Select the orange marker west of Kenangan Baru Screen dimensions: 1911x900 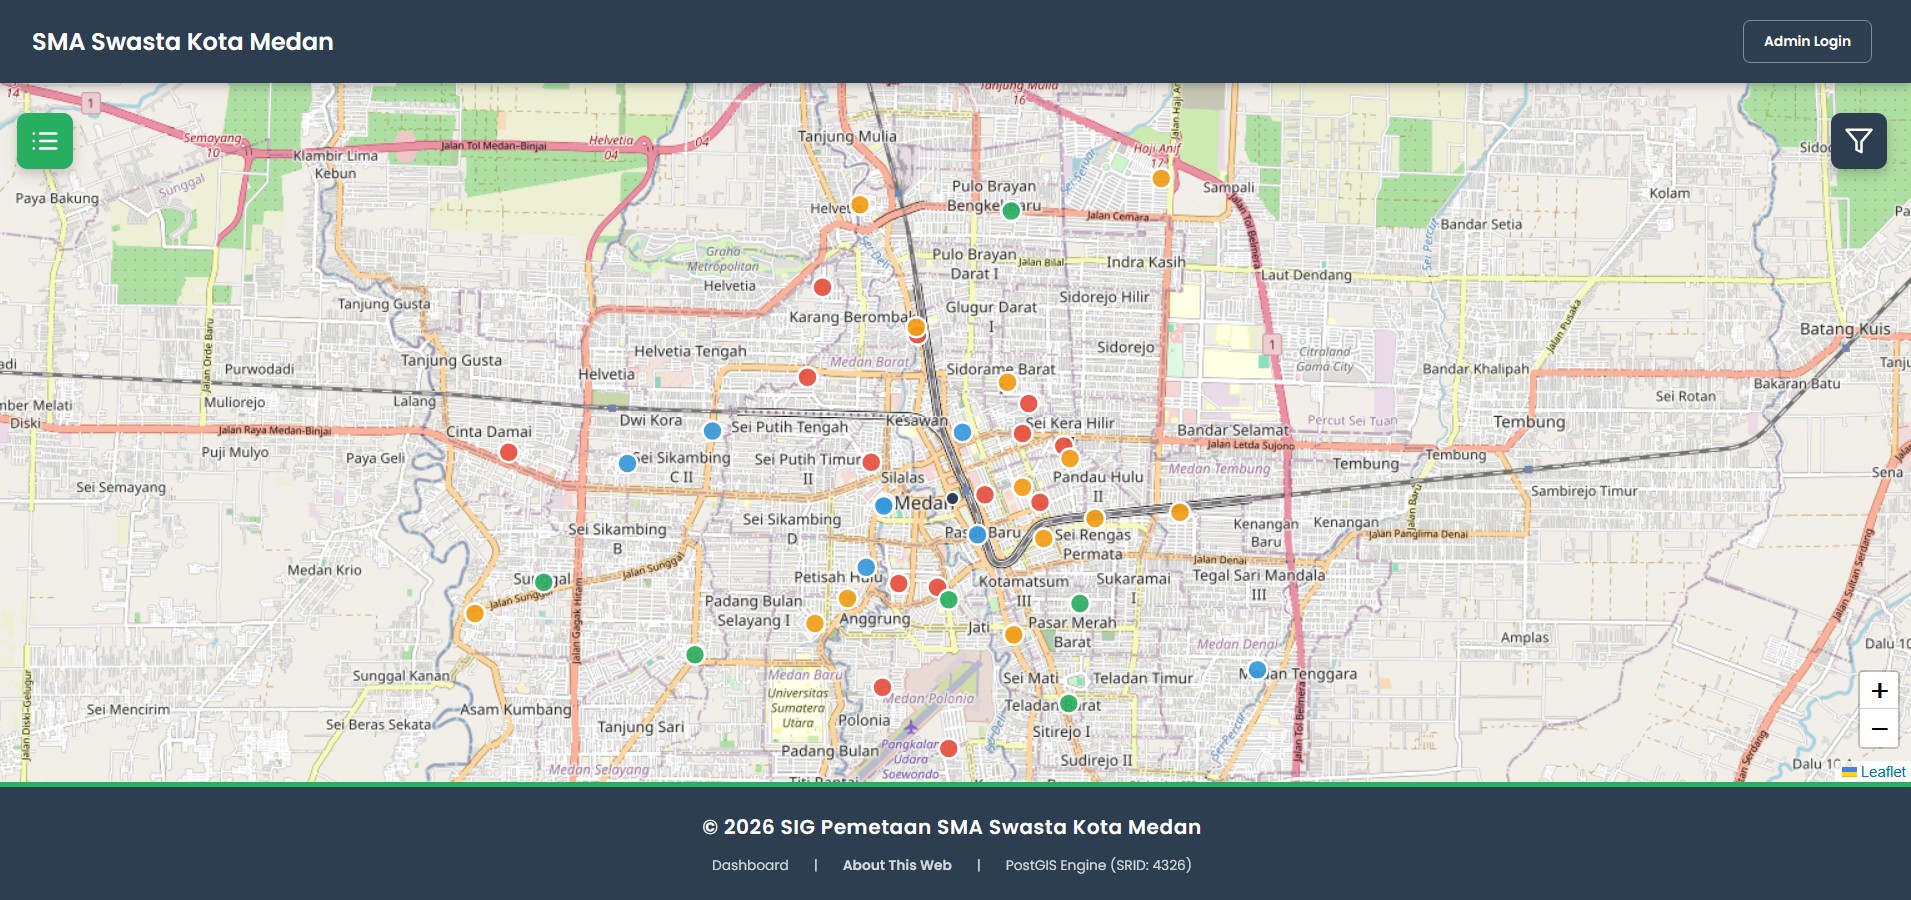[x=1180, y=512]
